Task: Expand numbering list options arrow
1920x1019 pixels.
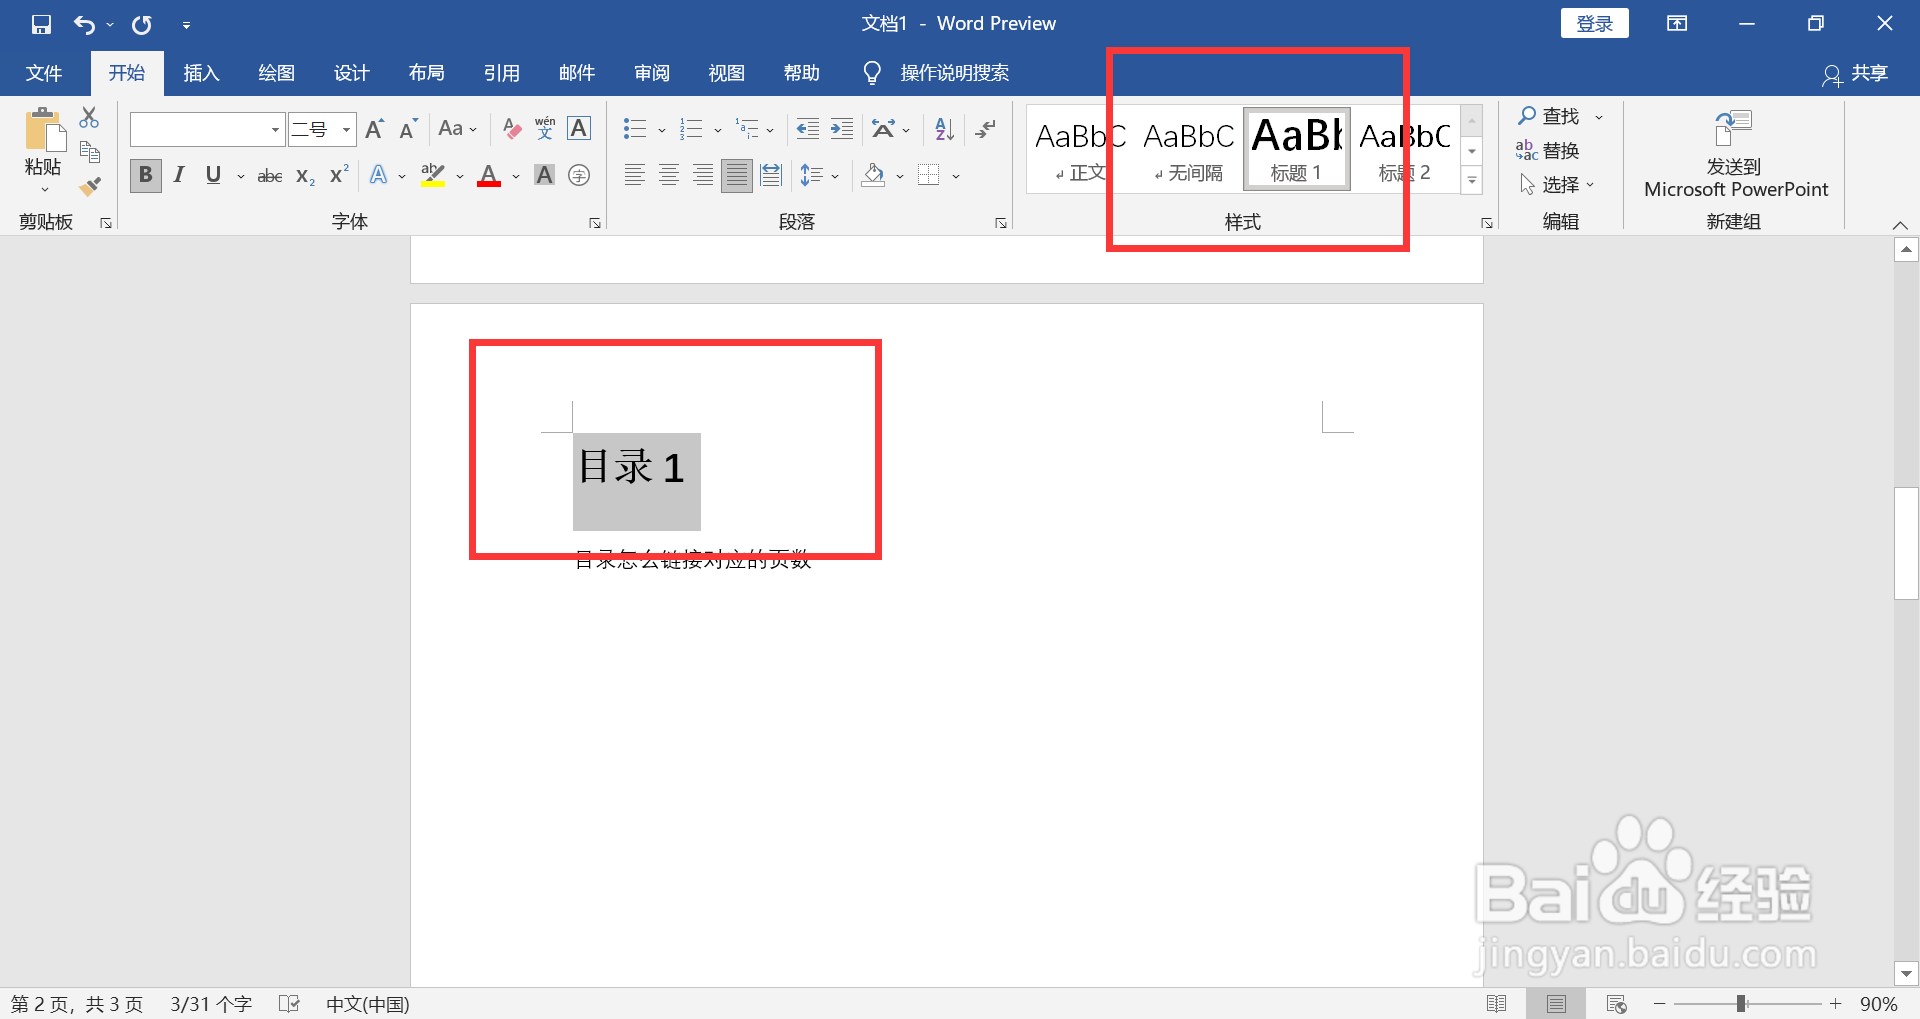Action: click(718, 130)
